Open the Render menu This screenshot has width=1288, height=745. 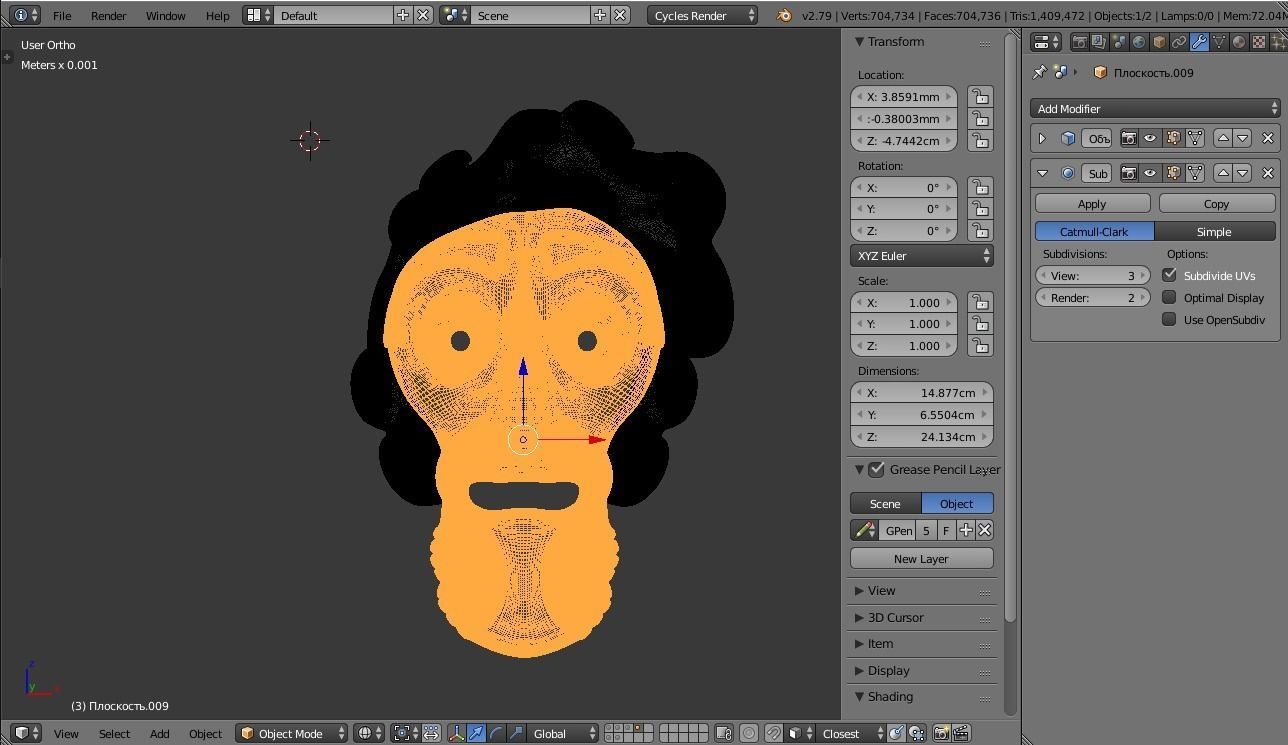(x=109, y=15)
